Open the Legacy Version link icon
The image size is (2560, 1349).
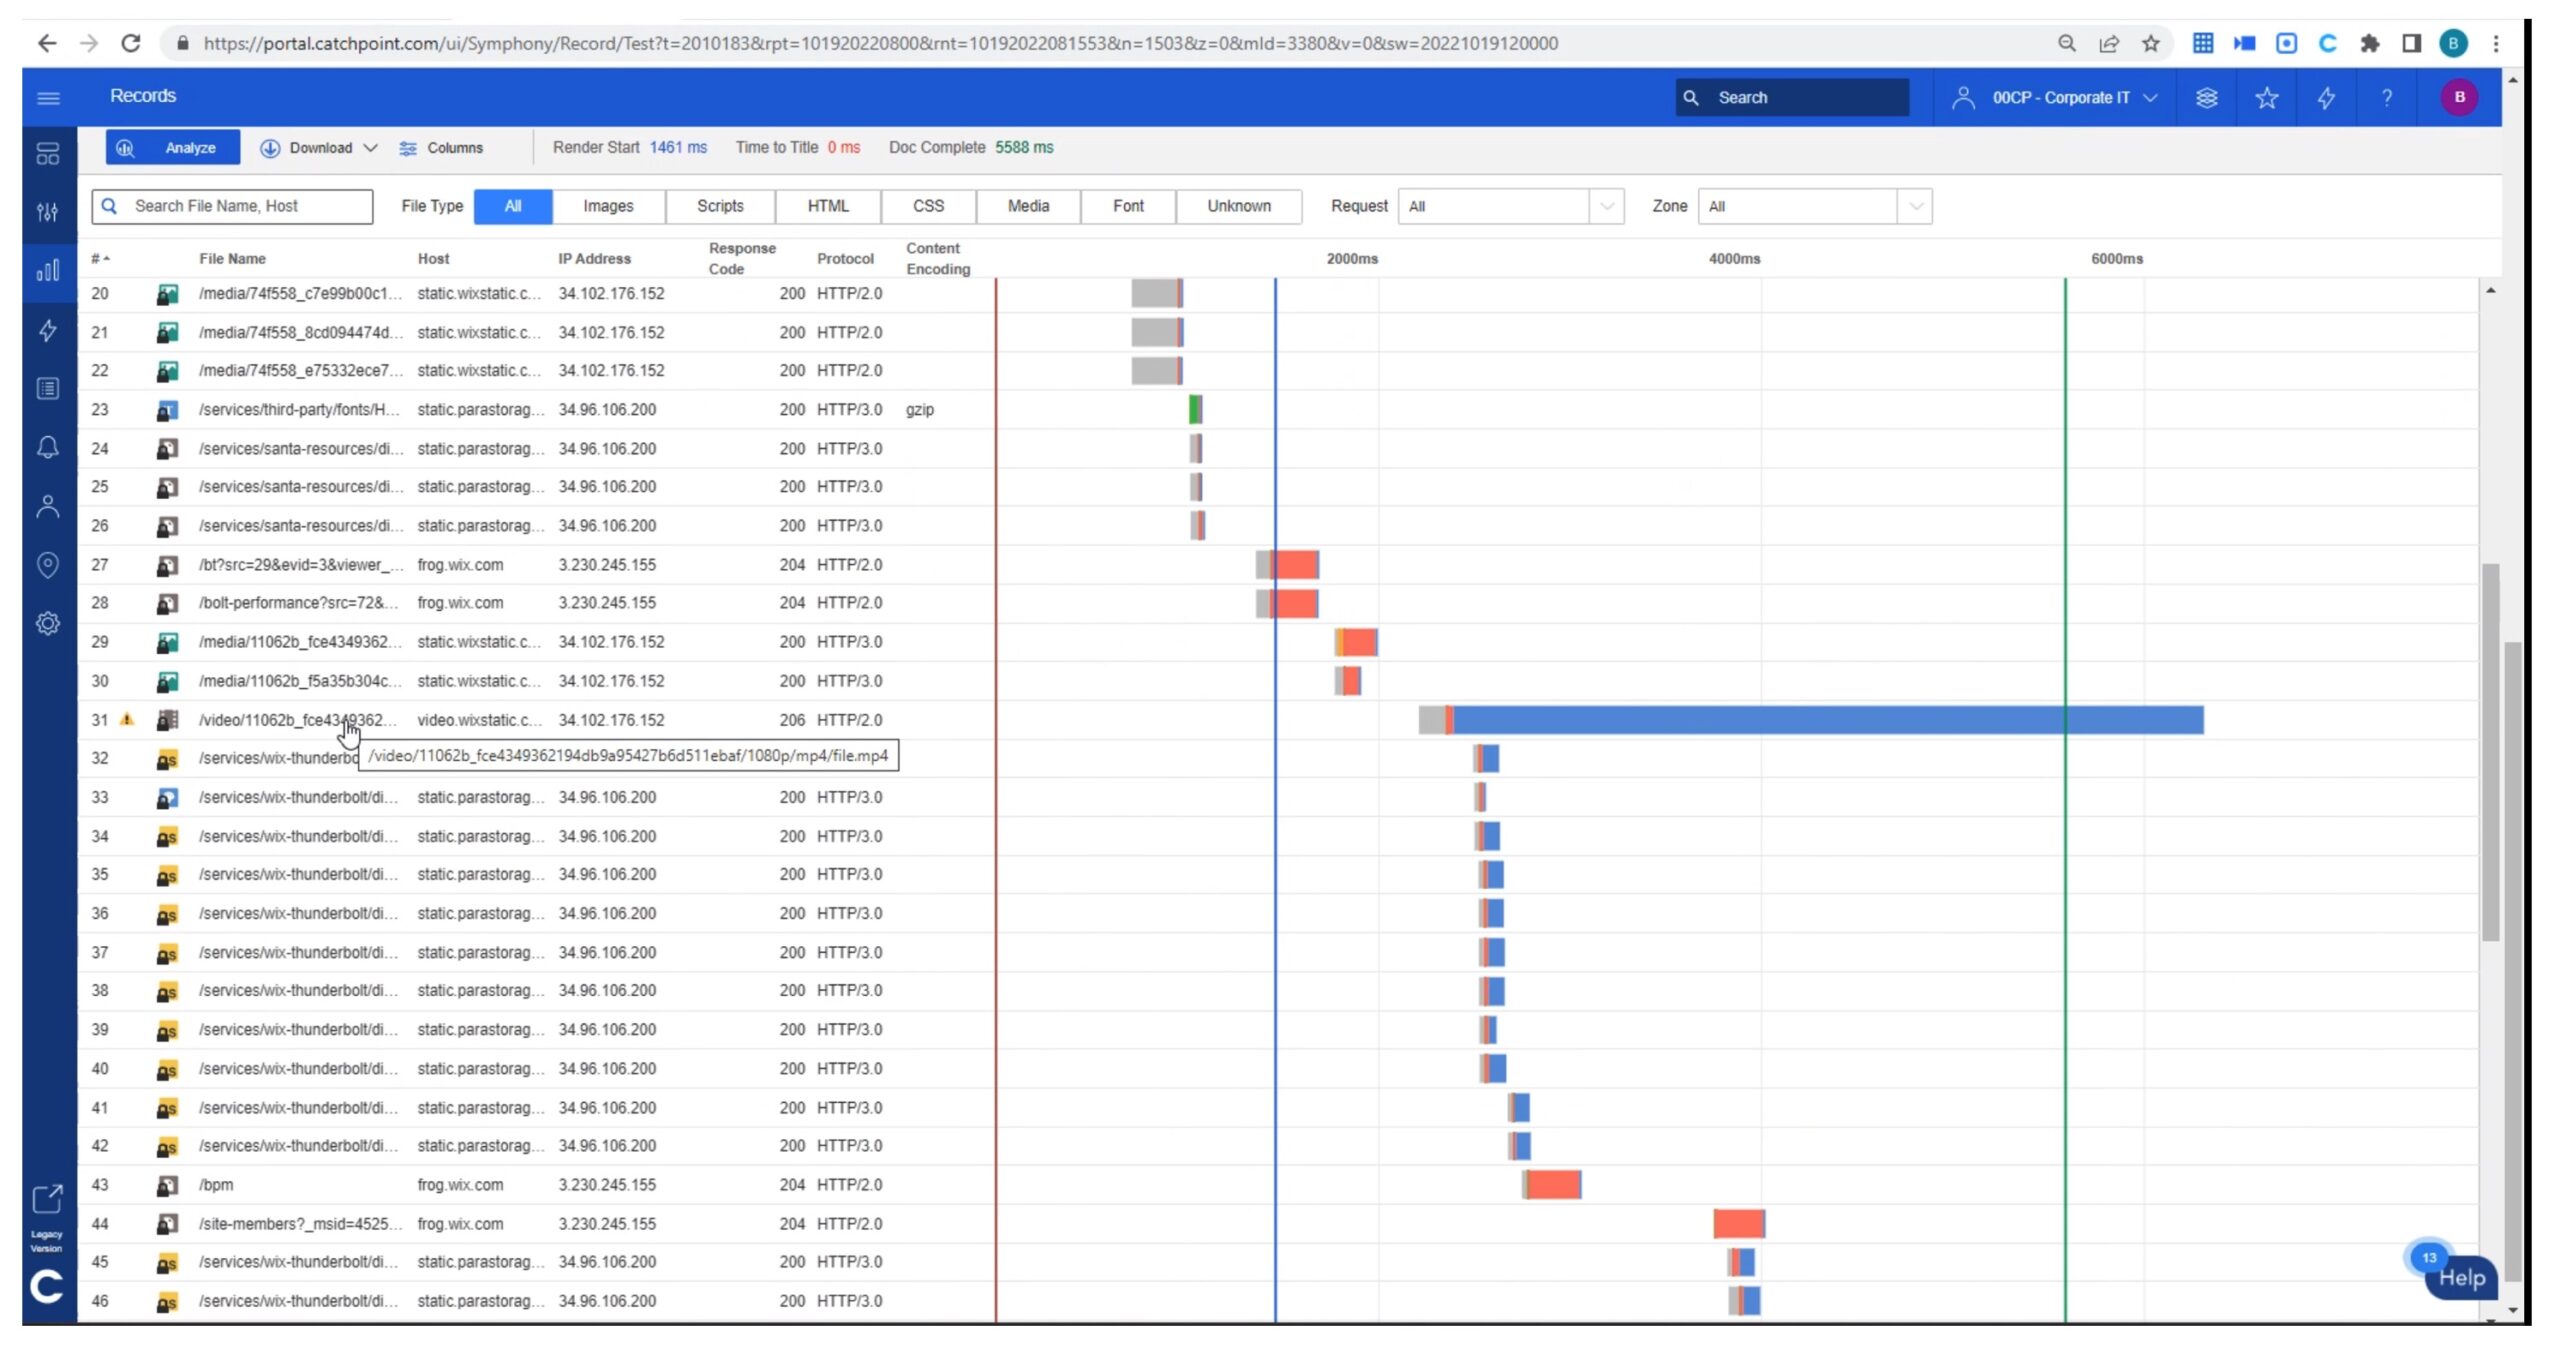pos(47,1199)
